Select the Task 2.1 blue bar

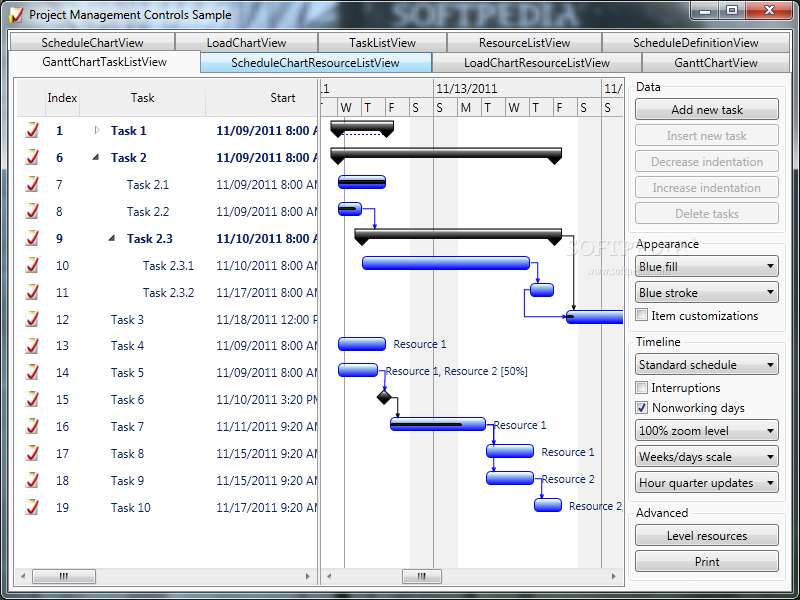pyautogui.click(x=362, y=182)
